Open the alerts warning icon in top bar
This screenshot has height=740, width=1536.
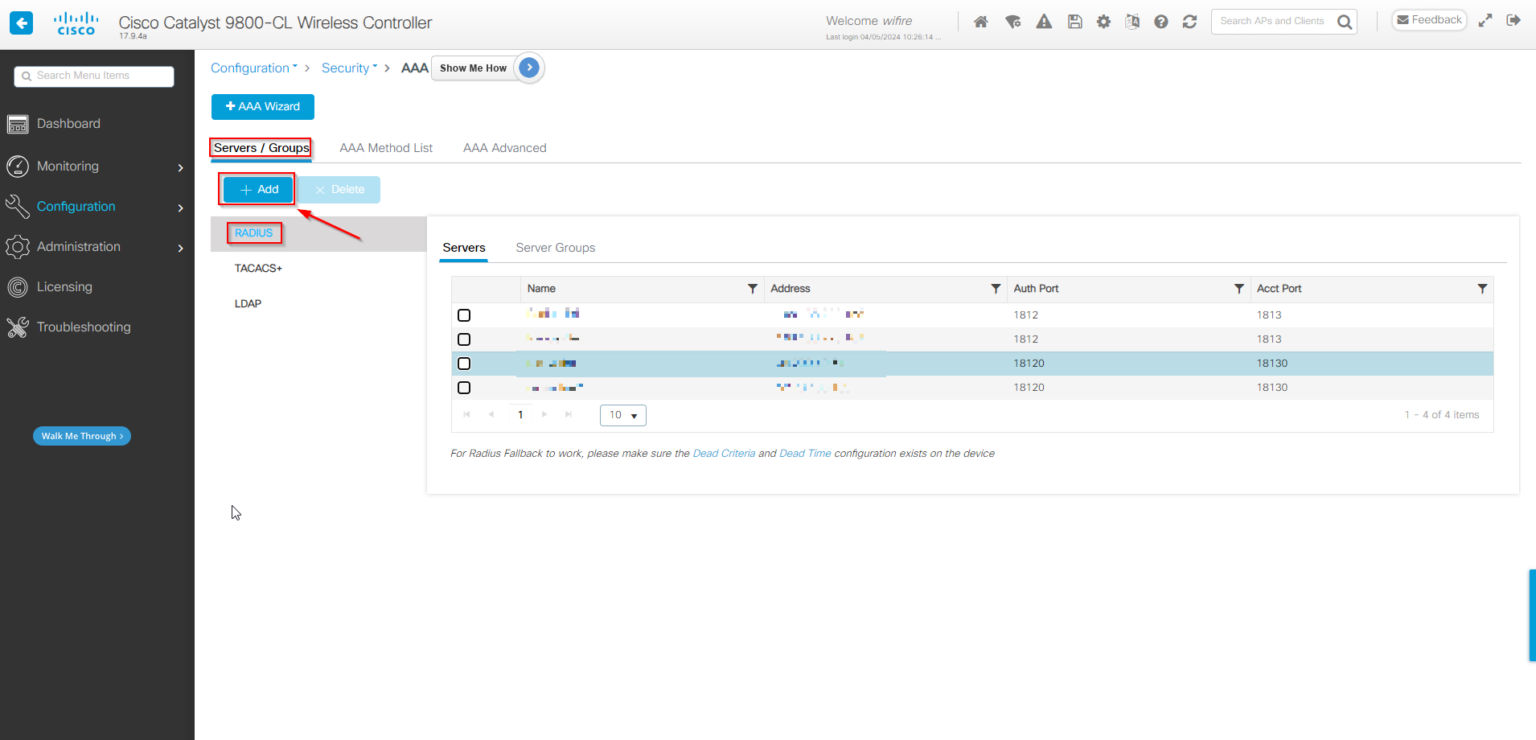point(1044,20)
